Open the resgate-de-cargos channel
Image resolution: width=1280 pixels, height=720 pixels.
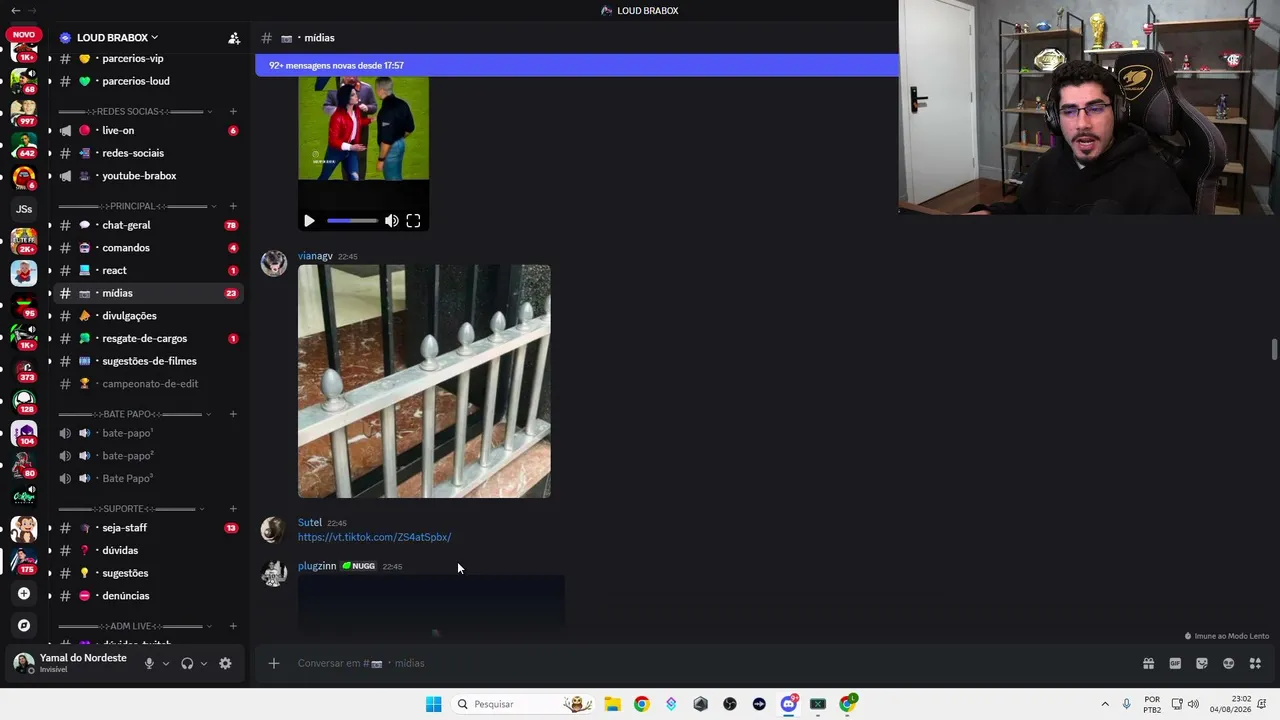click(148, 339)
